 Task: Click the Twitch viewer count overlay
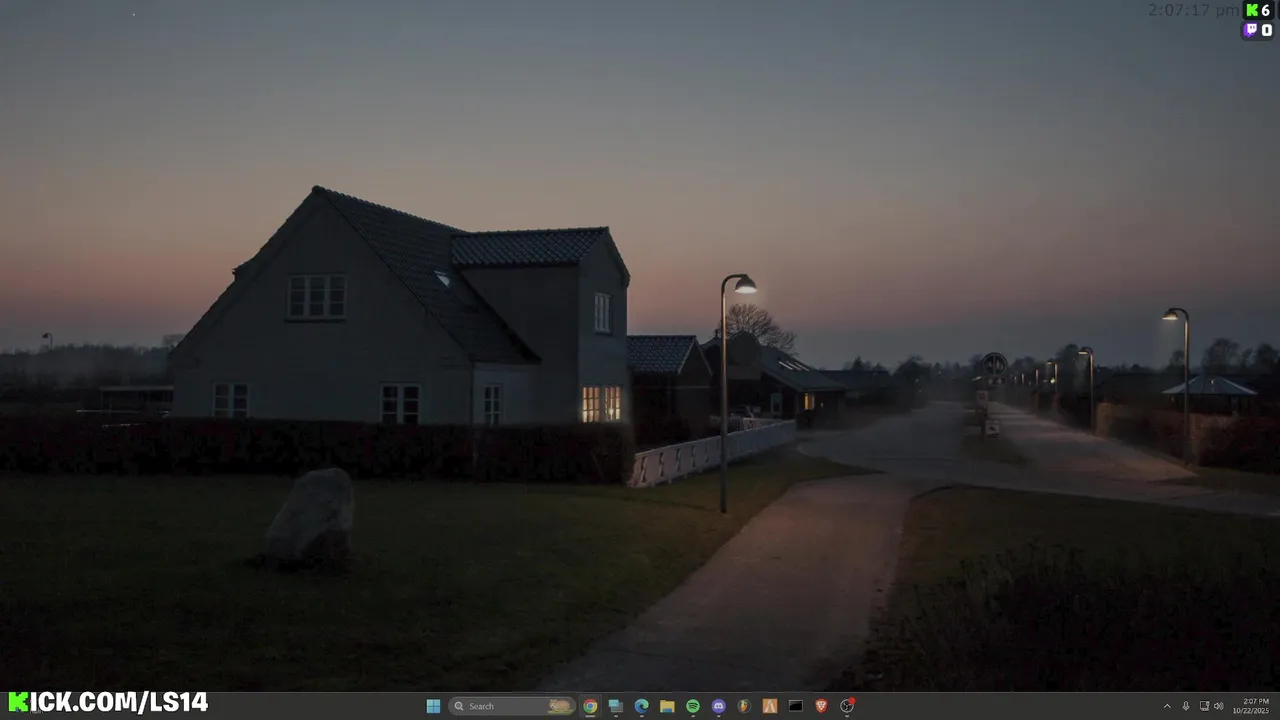point(1258,30)
